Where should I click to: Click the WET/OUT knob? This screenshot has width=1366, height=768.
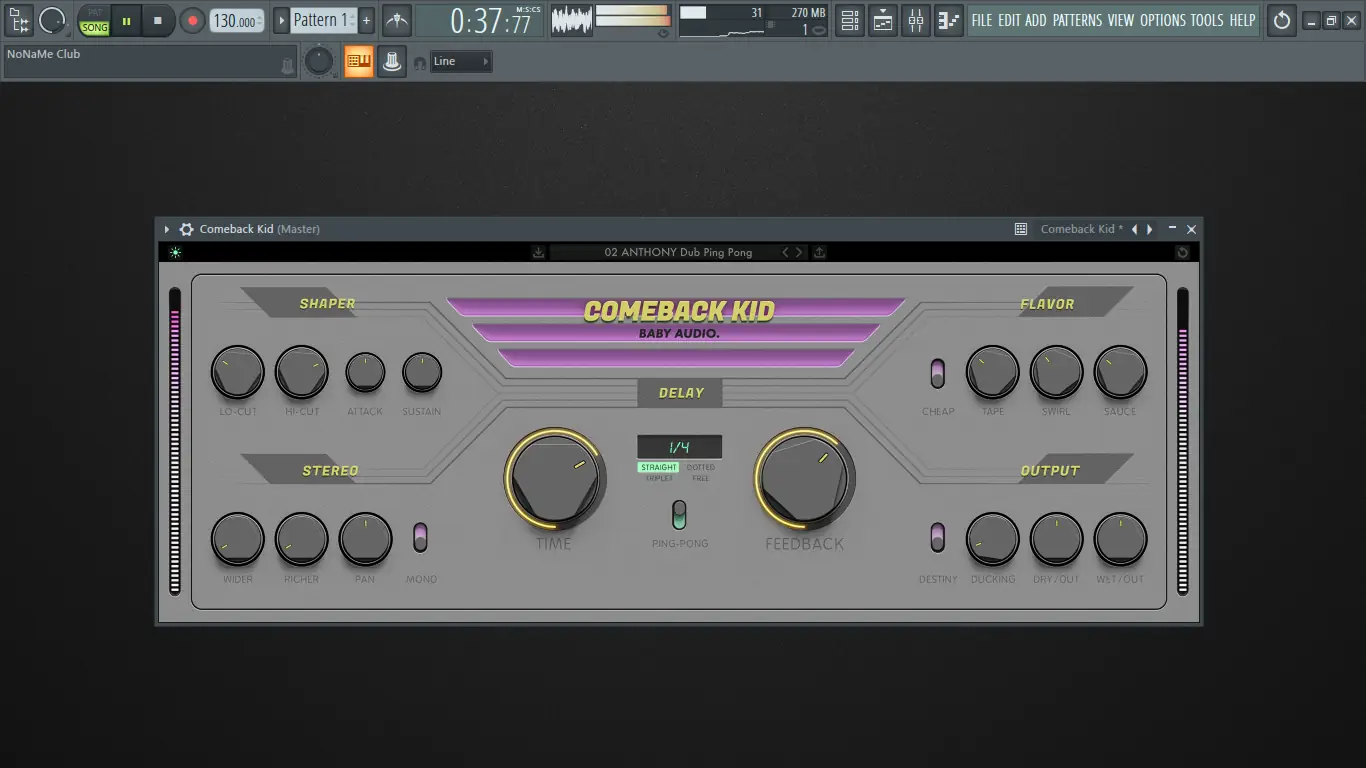(x=1121, y=540)
